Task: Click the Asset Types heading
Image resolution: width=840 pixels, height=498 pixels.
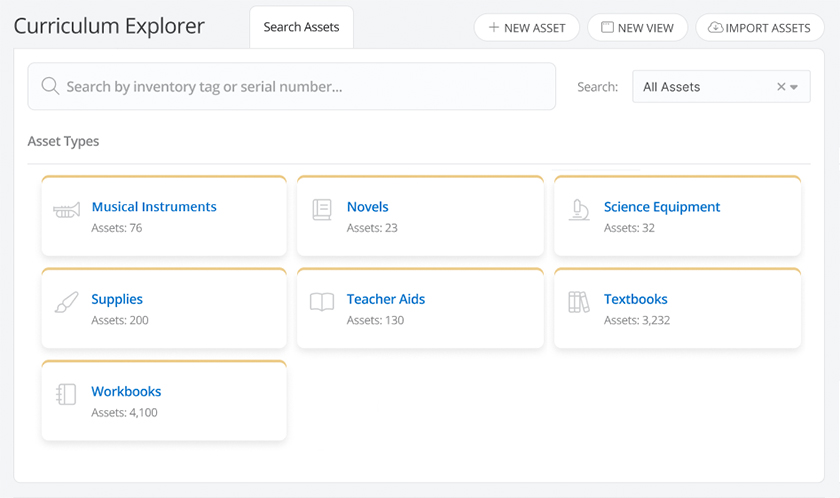Action: pos(63,141)
